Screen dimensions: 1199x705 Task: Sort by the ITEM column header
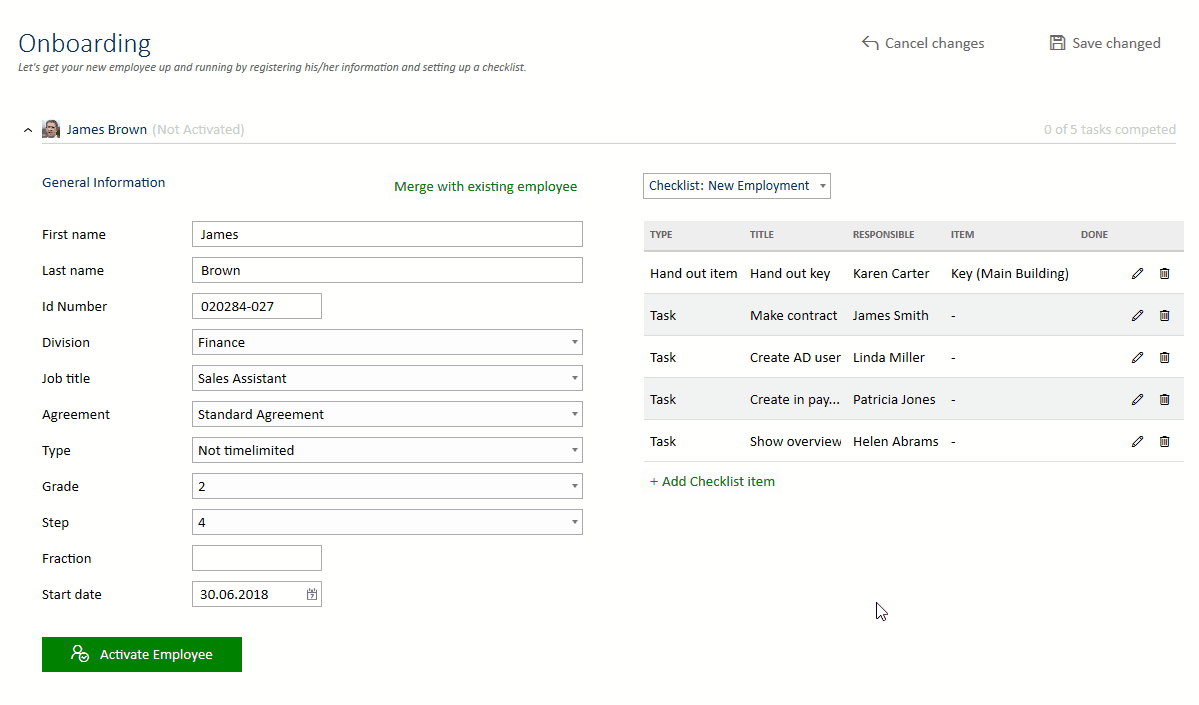tap(962, 235)
